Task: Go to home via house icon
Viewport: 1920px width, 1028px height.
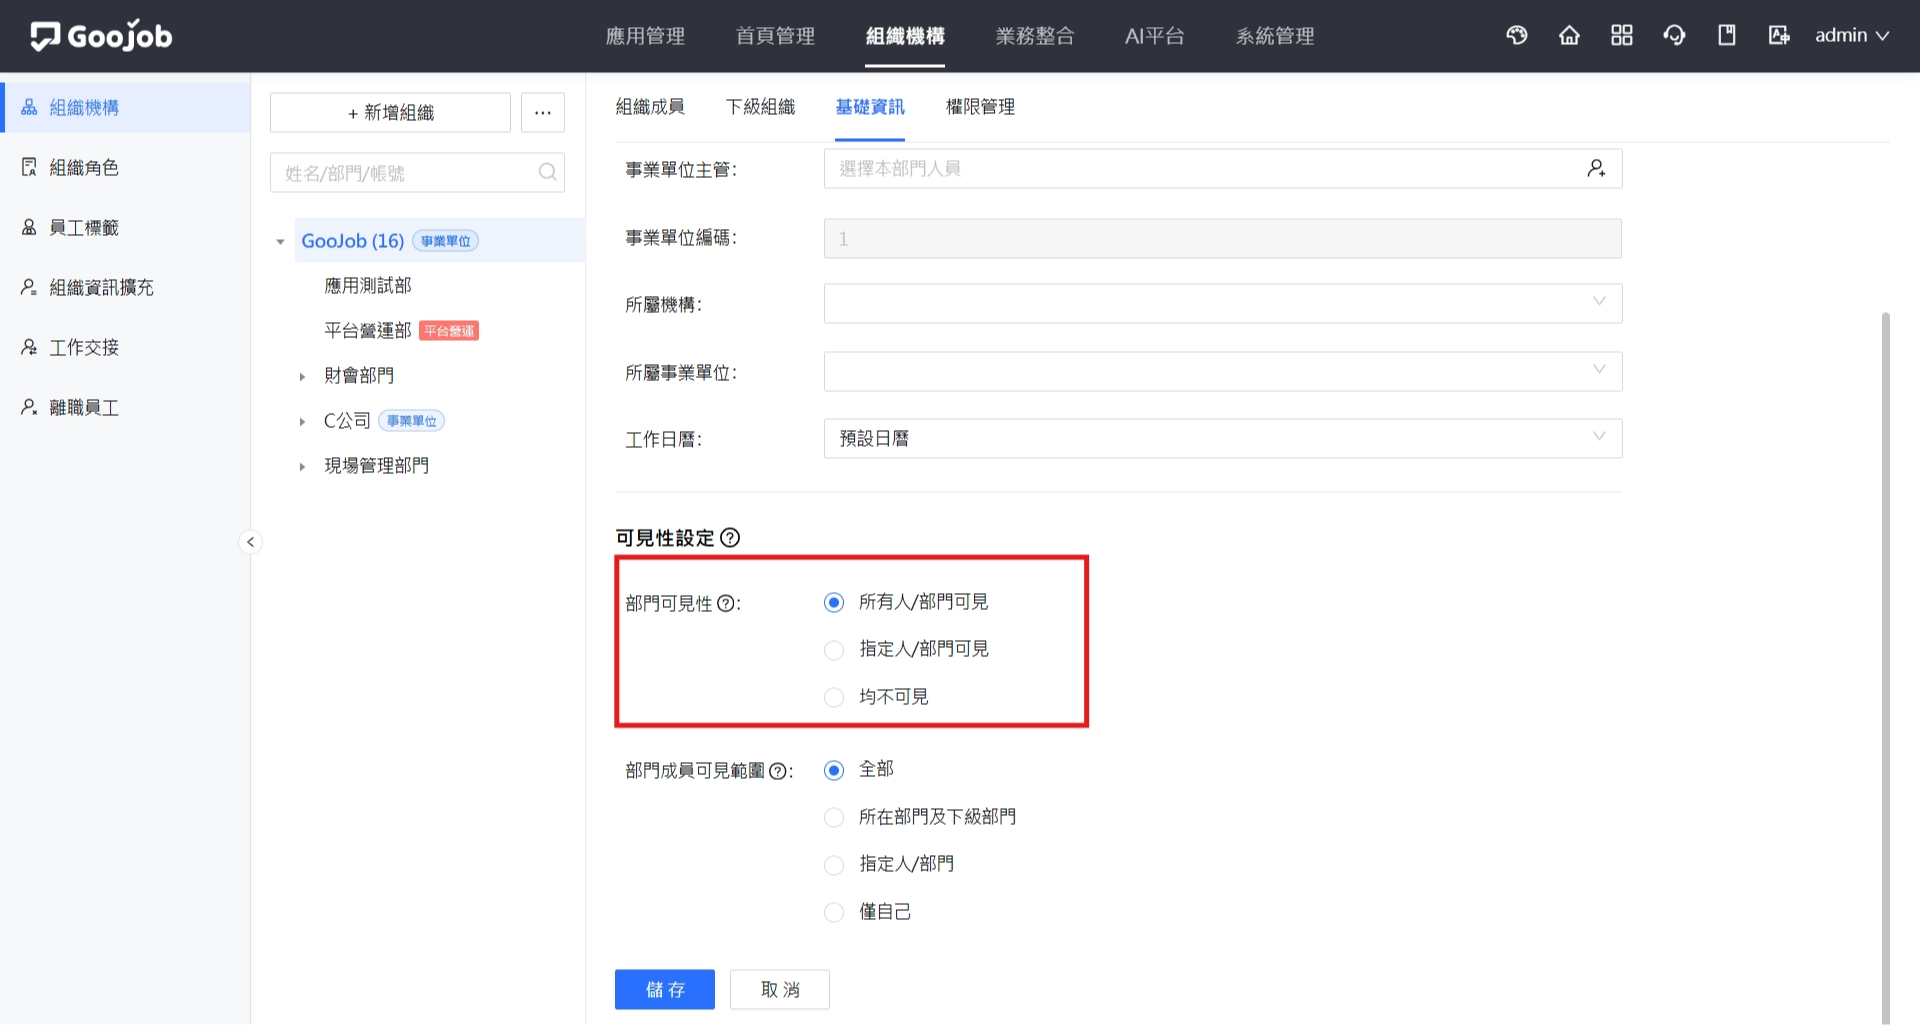Action: pos(1569,36)
